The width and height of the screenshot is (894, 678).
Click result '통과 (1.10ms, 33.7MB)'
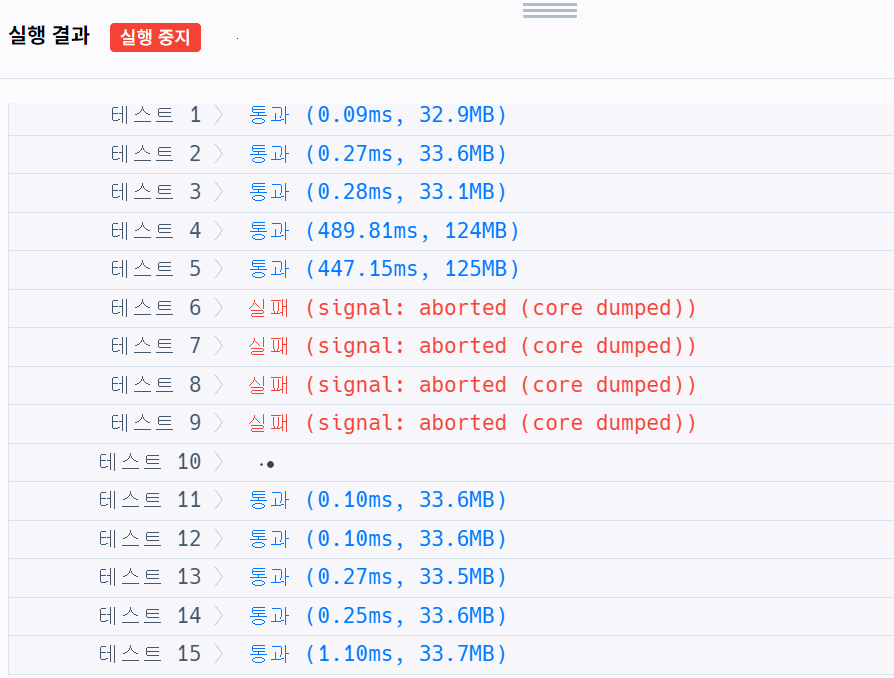377,654
